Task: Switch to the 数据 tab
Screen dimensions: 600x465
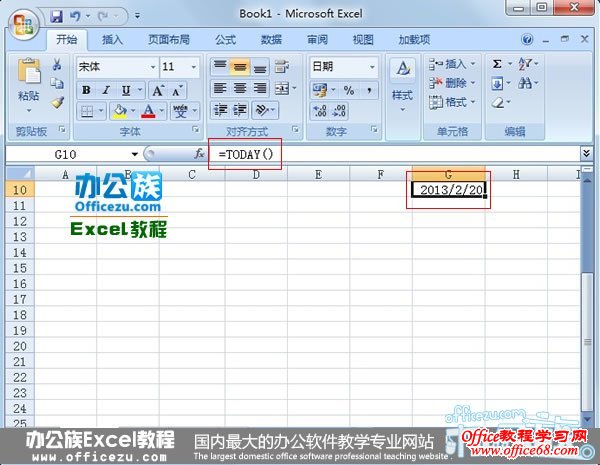Action: (x=271, y=39)
